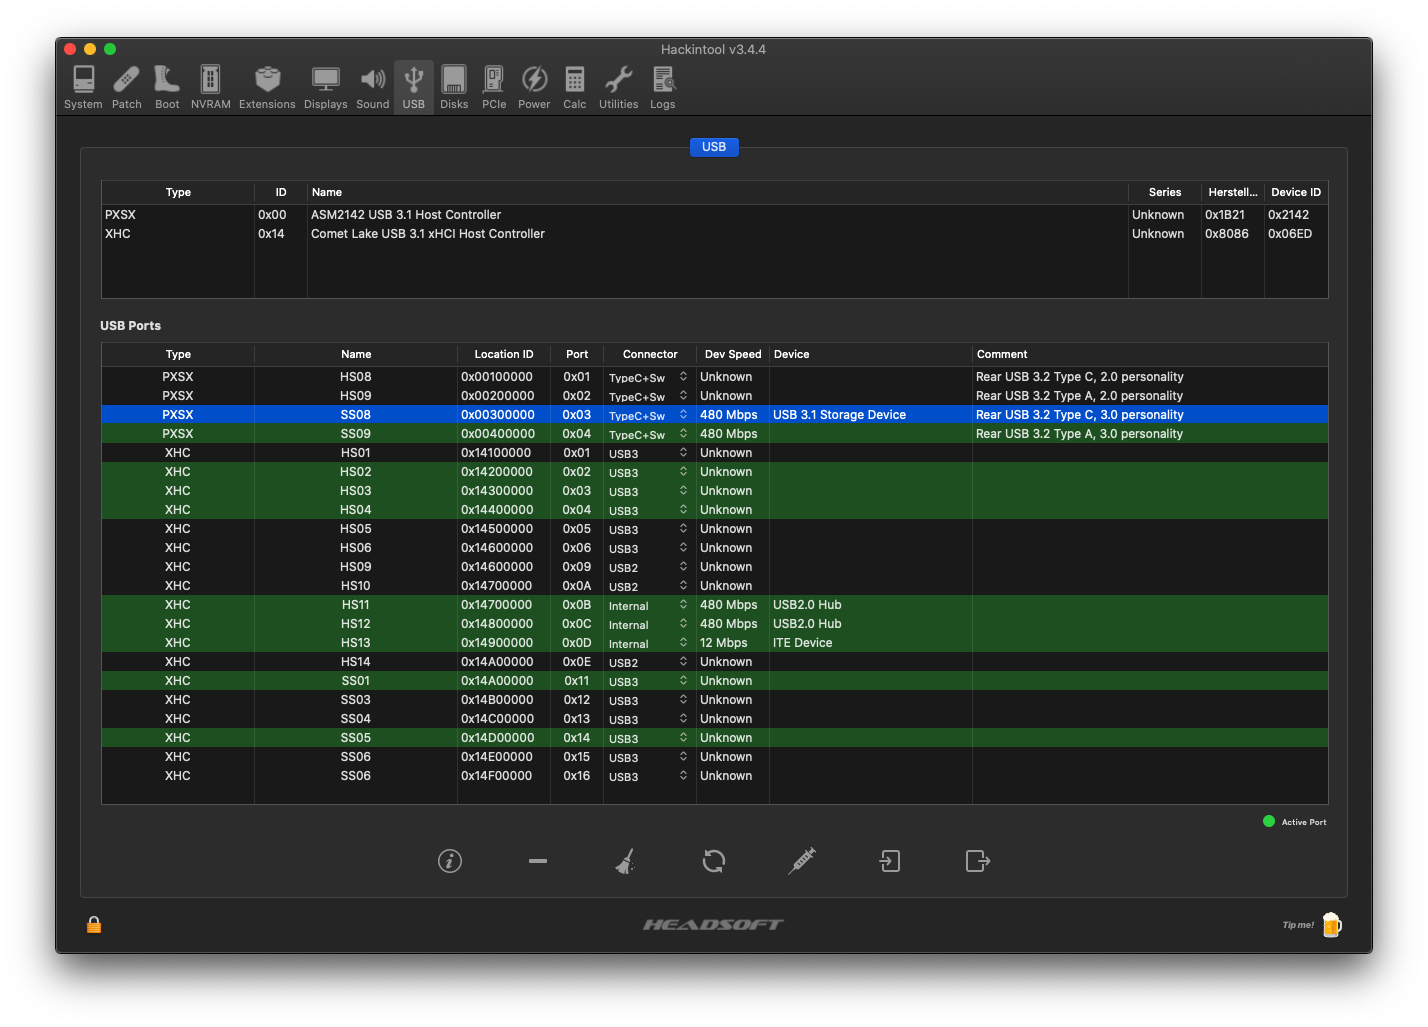The height and width of the screenshot is (1027, 1428).
Task: Open the PCIe toolbar section
Action: tap(494, 87)
